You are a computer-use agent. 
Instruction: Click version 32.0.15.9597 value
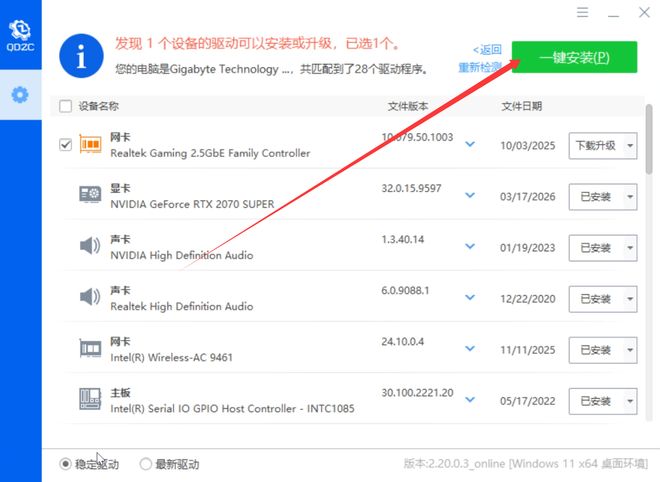point(411,188)
